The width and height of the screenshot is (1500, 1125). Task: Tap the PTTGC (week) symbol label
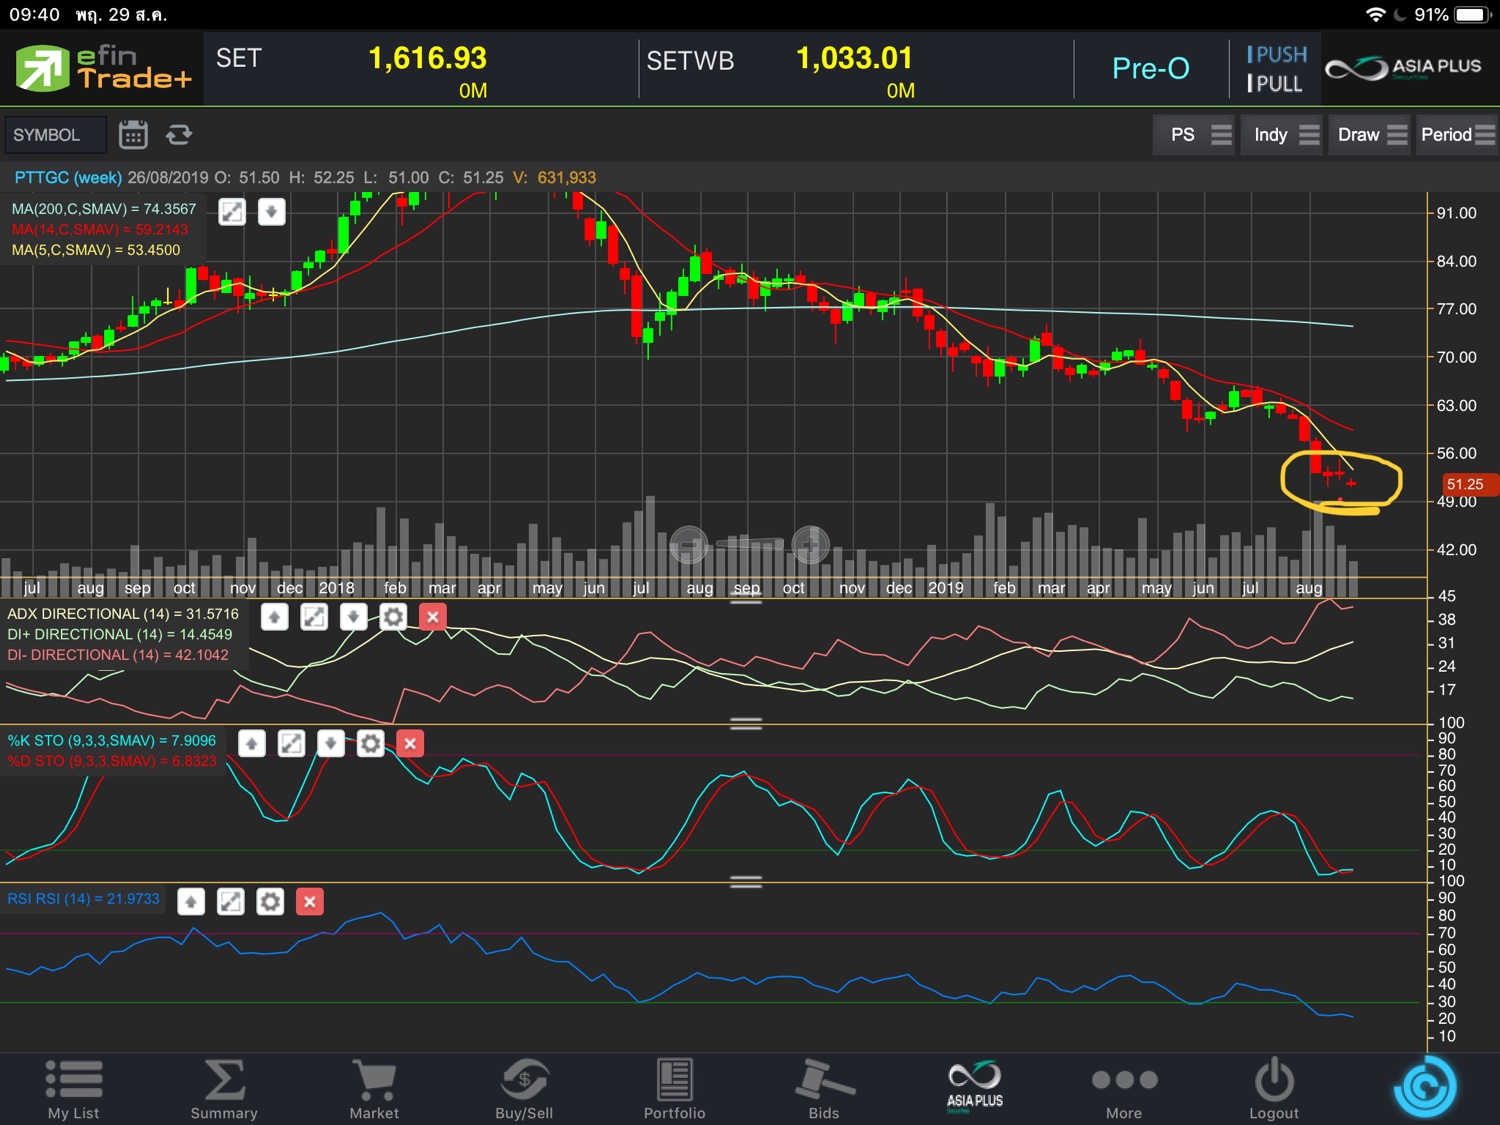(68, 178)
